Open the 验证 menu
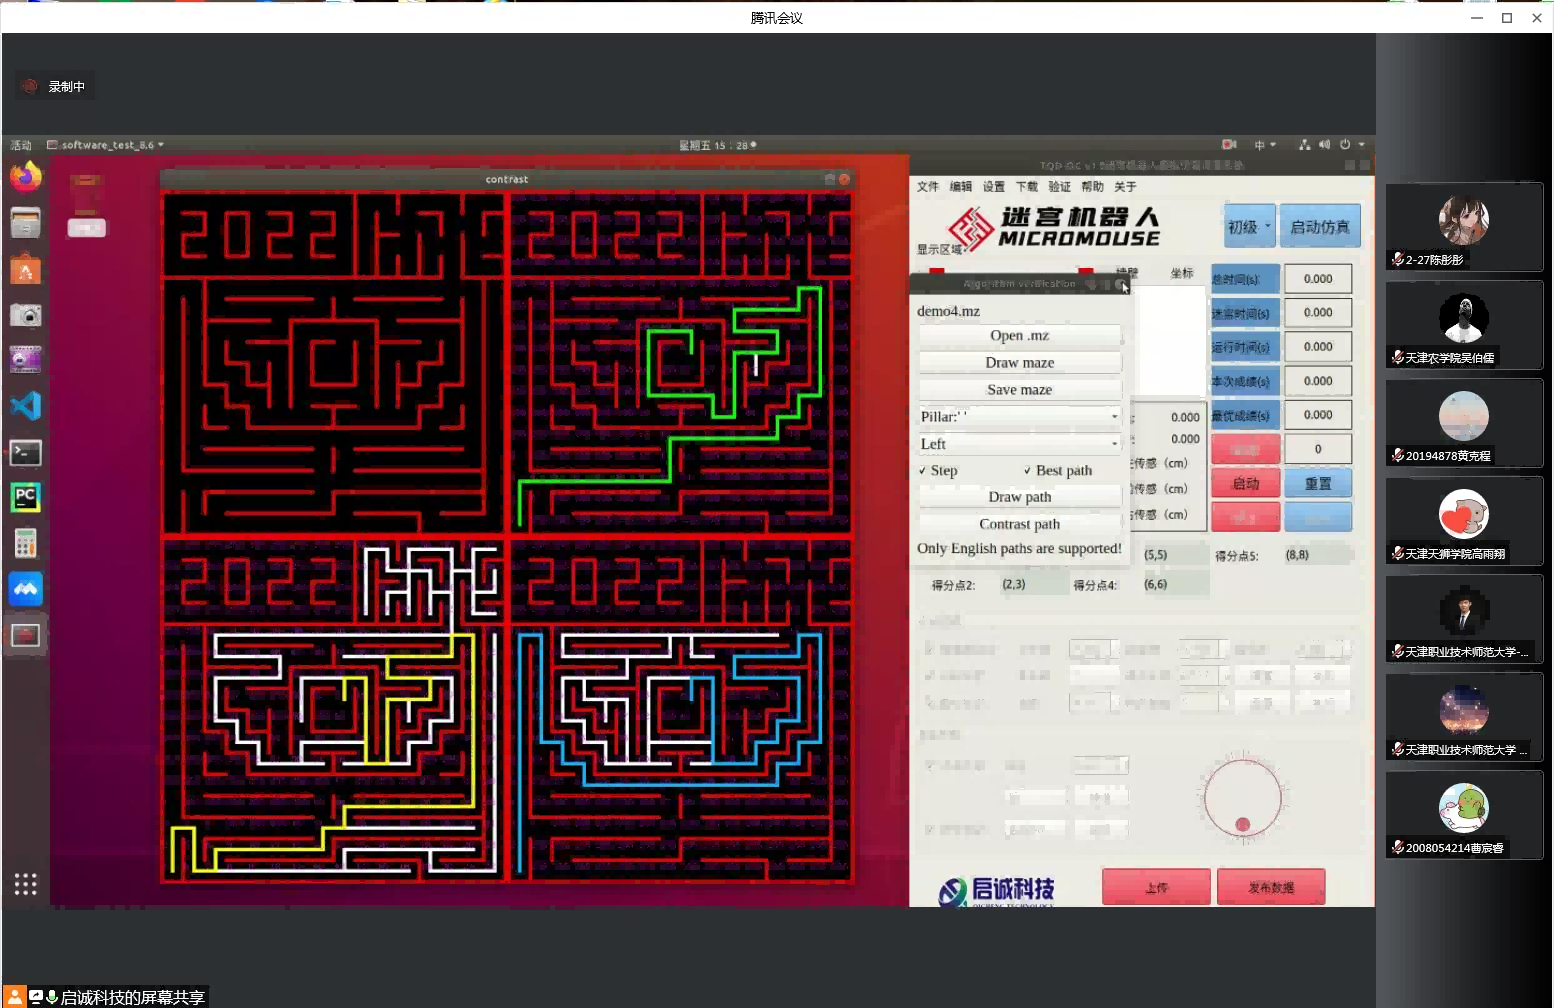The image size is (1554, 1008). click(1059, 187)
